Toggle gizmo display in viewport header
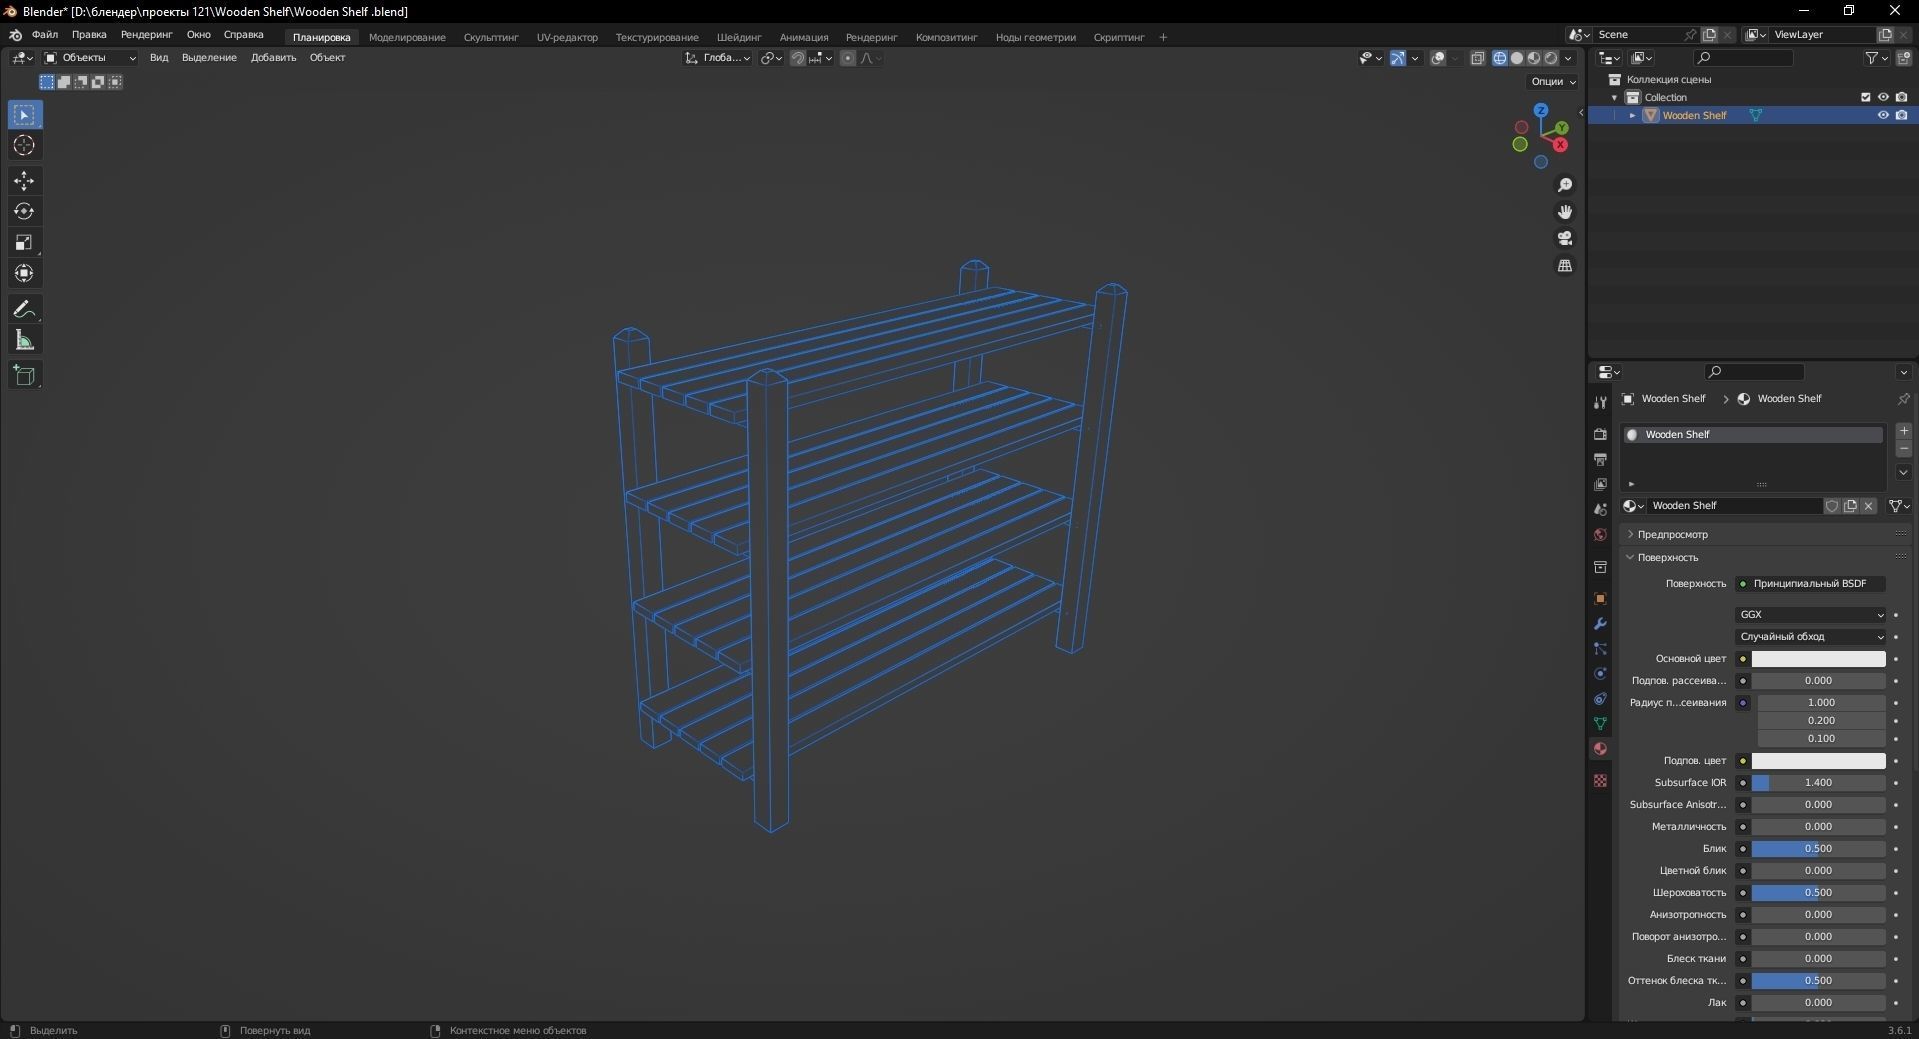The image size is (1919, 1039). pyautogui.click(x=1398, y=58)
